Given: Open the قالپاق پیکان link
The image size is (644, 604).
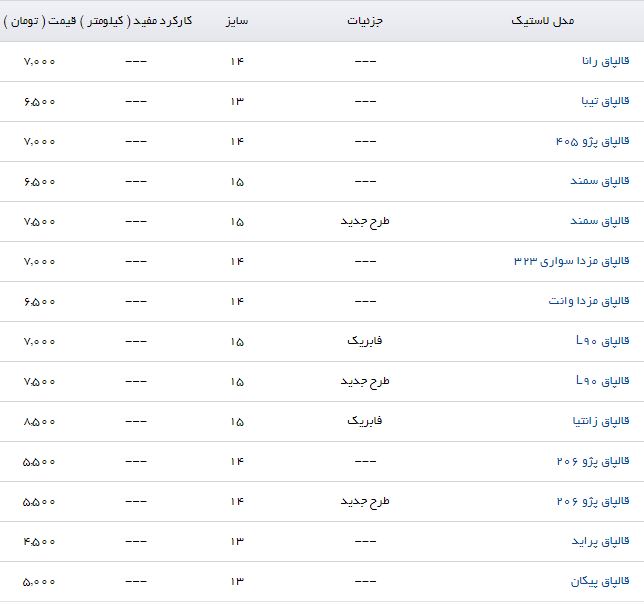Looking at the screenshot, I should click(600, 581).
